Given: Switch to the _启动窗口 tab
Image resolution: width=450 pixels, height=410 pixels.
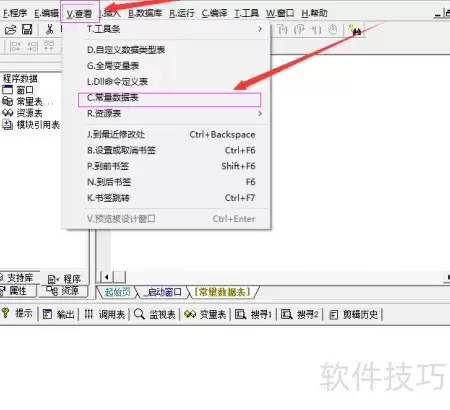Looking at the screenshot, I should pos(163,292).
